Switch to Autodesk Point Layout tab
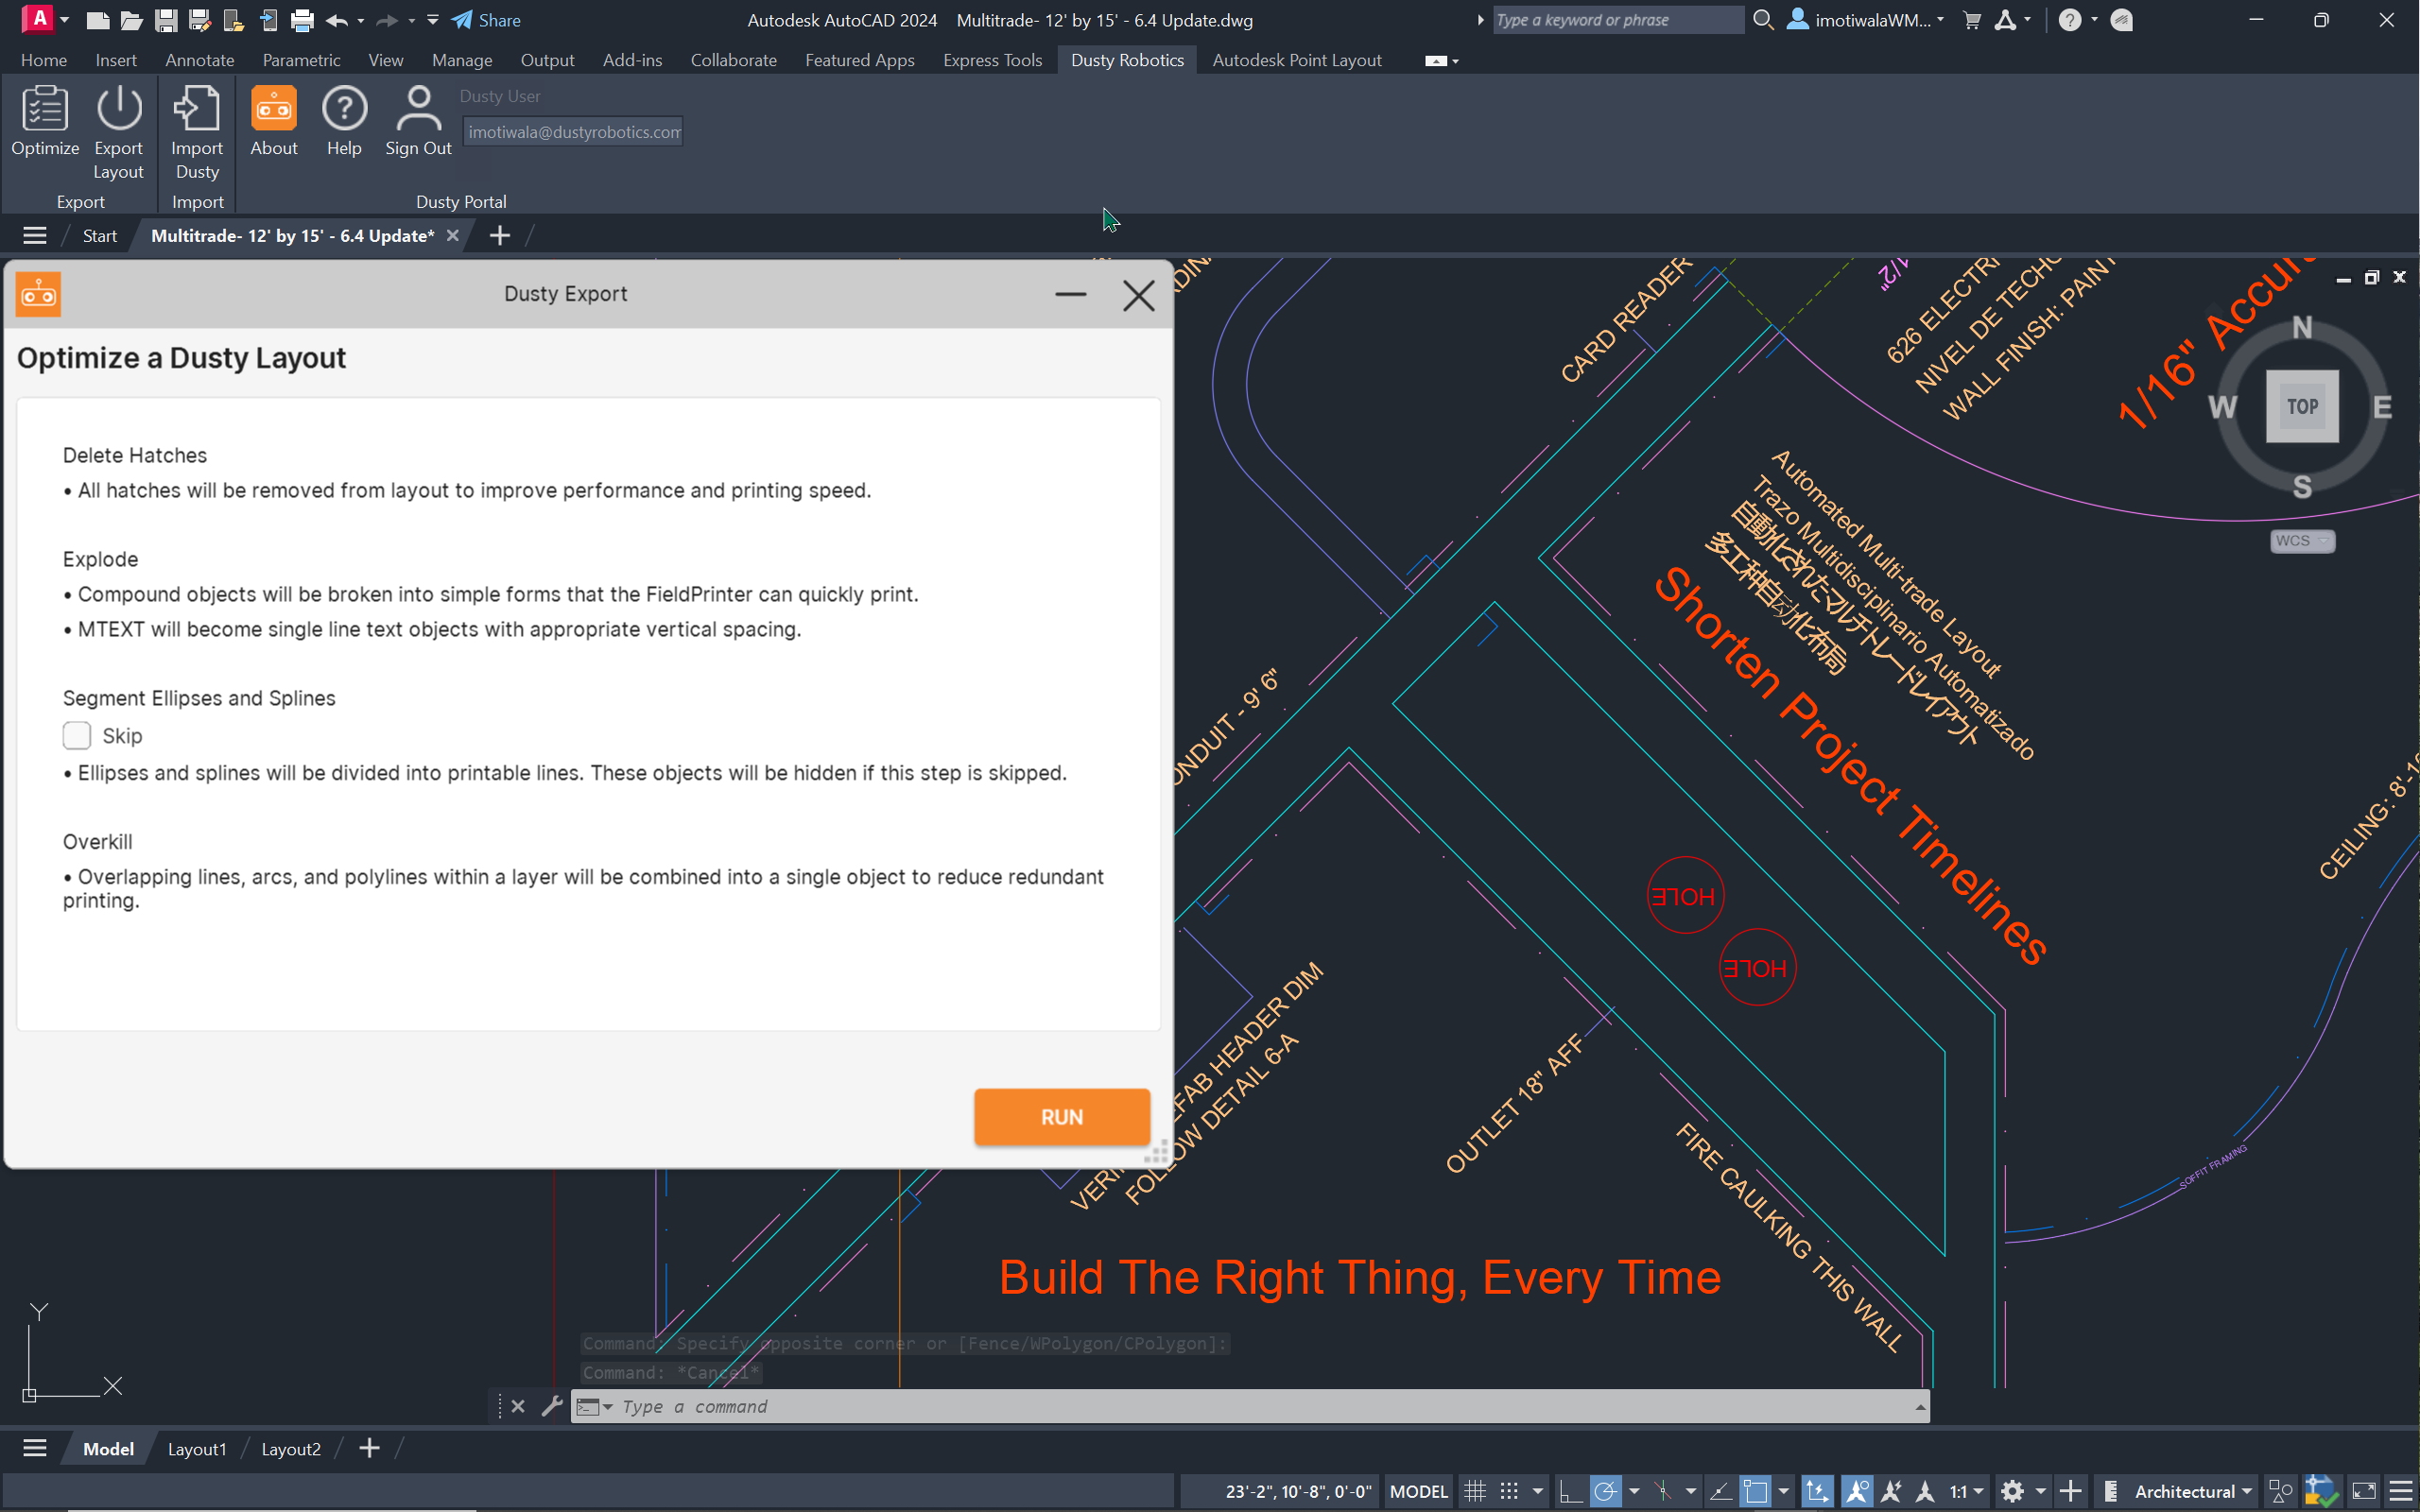Screen dimensions: 2420x1512 click(x=1296, y=60)
